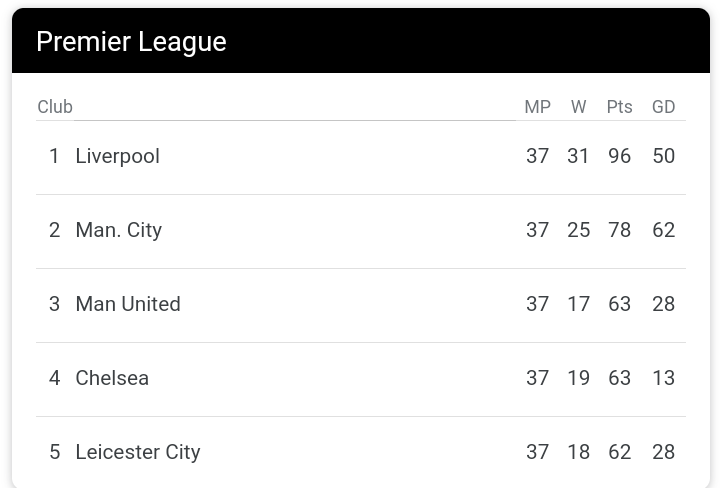The image size is (720, 488).
Task: Click Chelsea's goal difference of 13
Action: 663,378
